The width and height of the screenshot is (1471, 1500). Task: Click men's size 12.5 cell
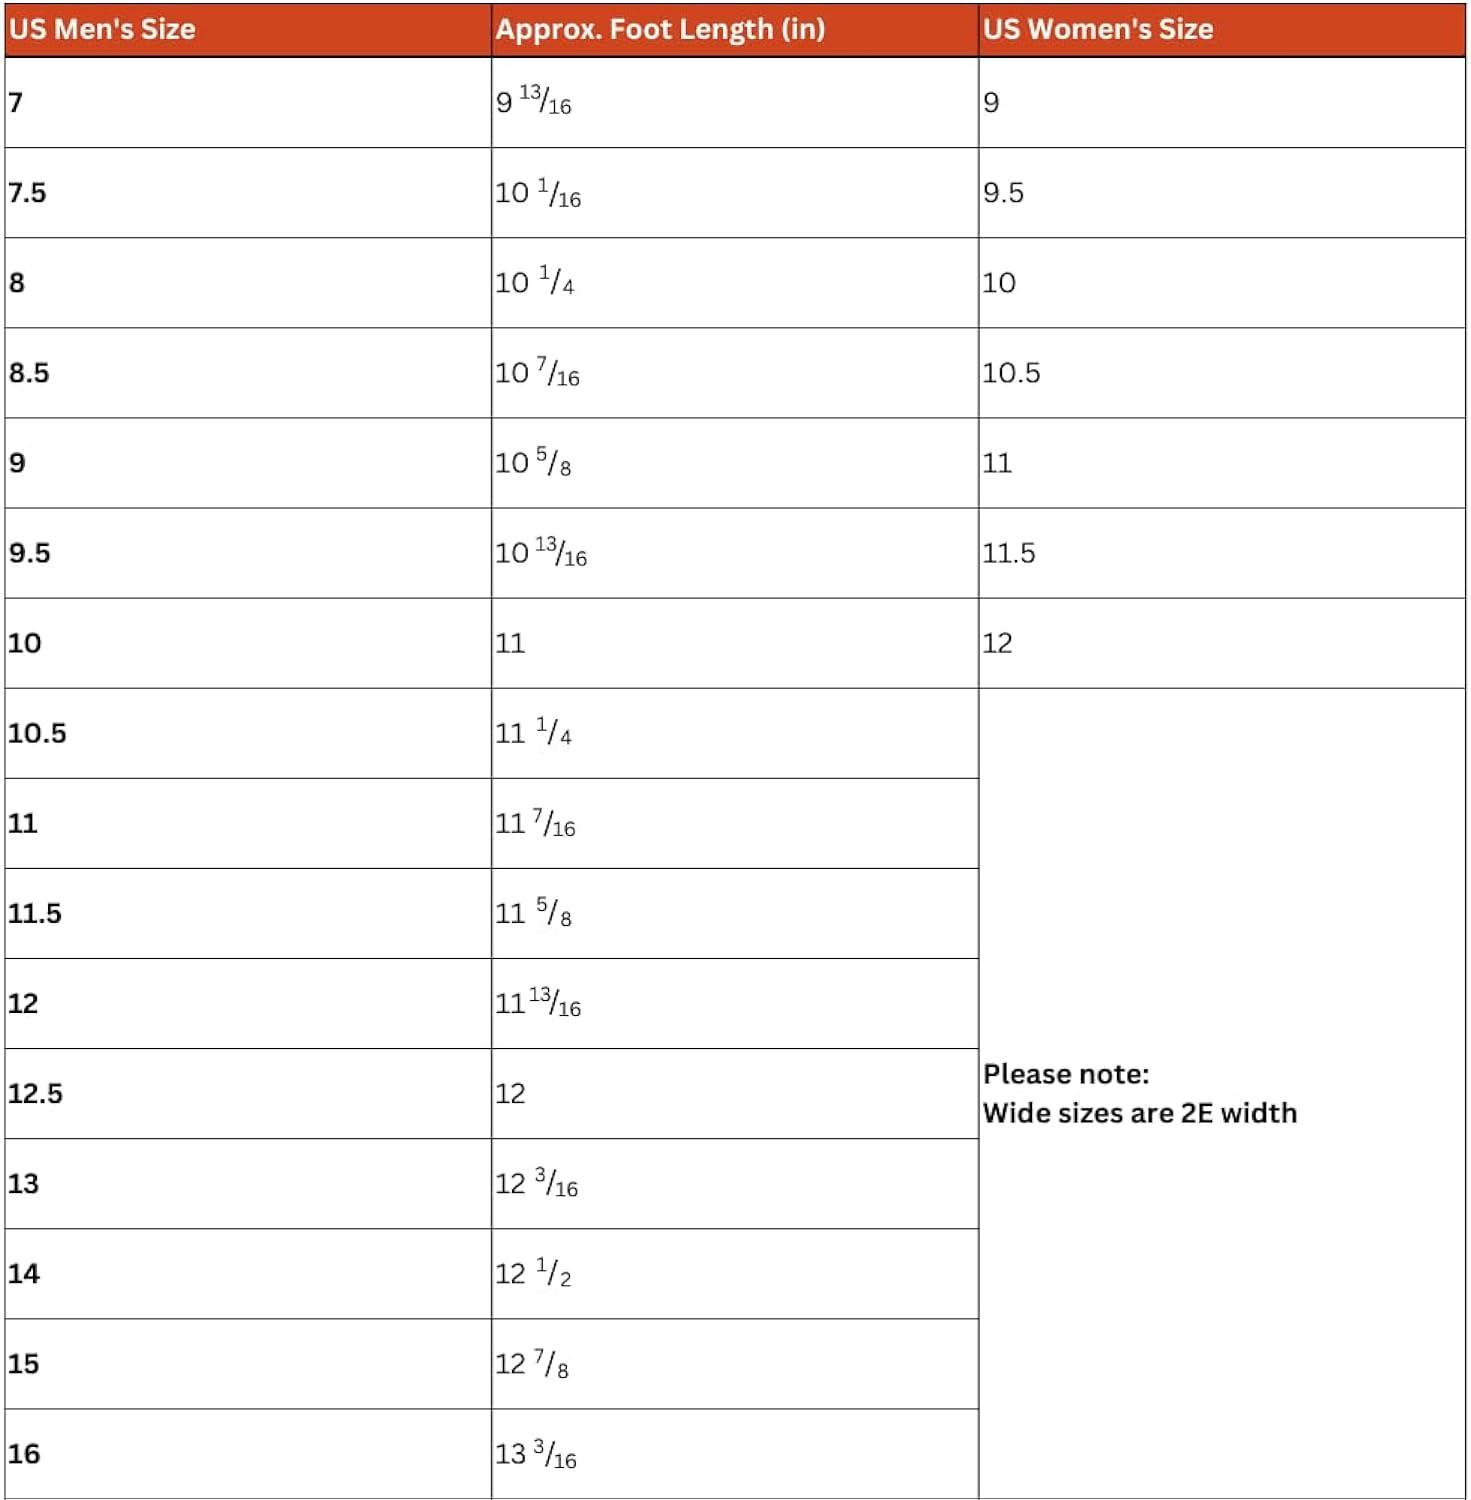click(248, 1093)
